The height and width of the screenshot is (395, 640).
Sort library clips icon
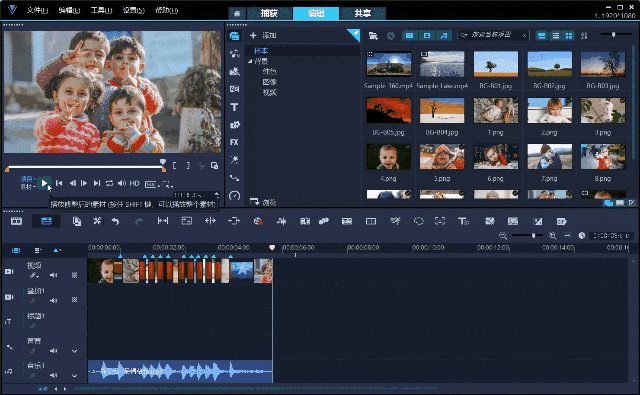pyautogui.click(x=584, y=36)
